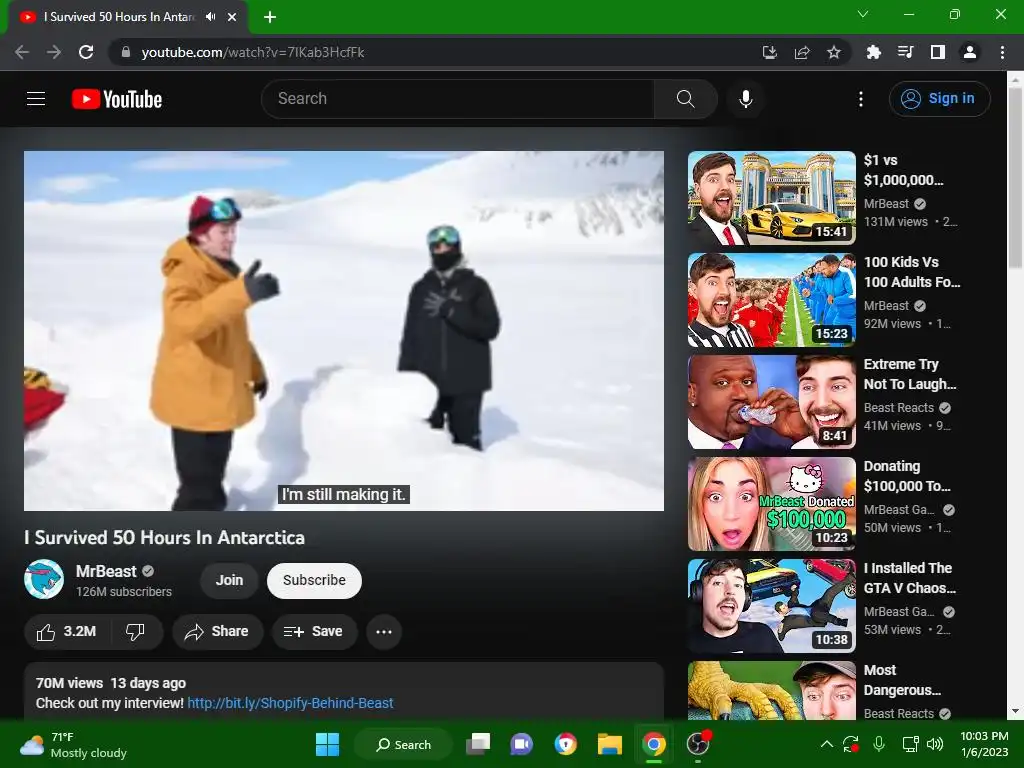
Task: View site information lock icon
Action: click(125, 52)
